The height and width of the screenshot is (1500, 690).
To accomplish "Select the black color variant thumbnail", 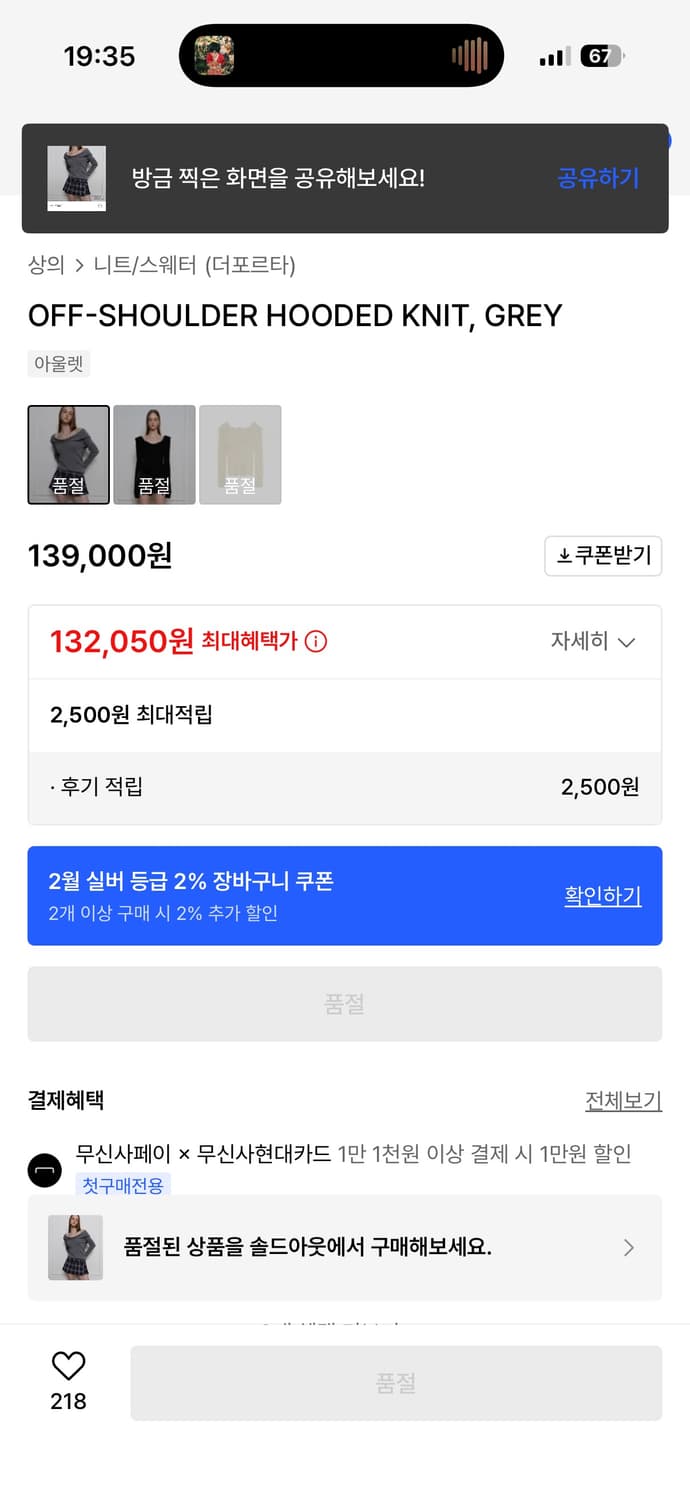I will 154,454.
